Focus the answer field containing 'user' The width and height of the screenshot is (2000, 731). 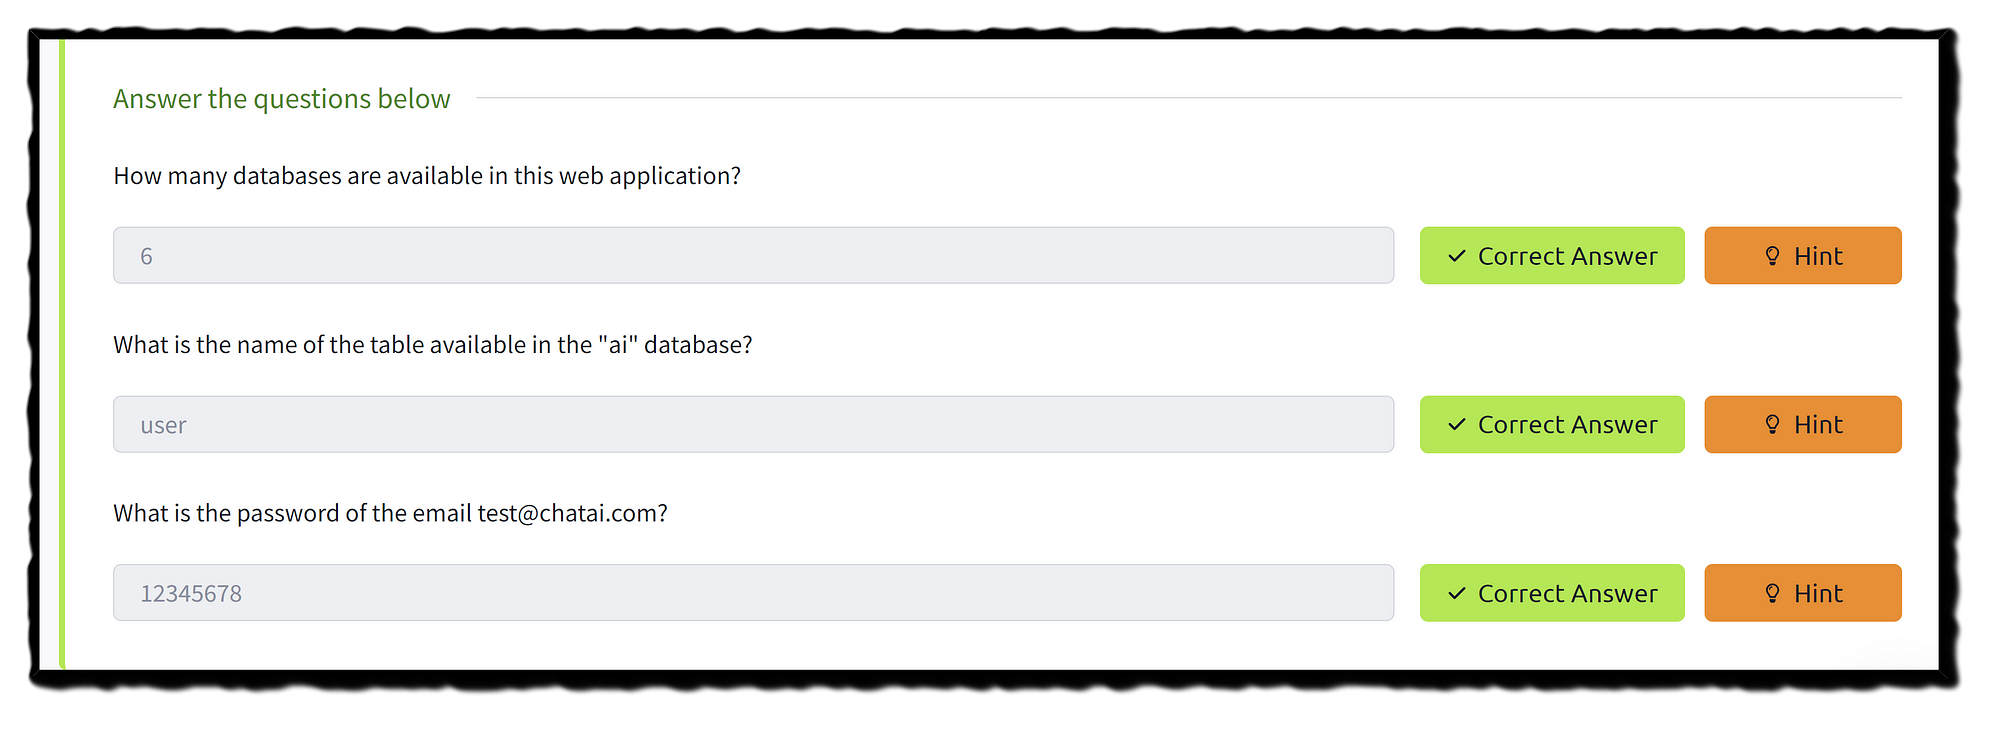[x=753, y=425]
